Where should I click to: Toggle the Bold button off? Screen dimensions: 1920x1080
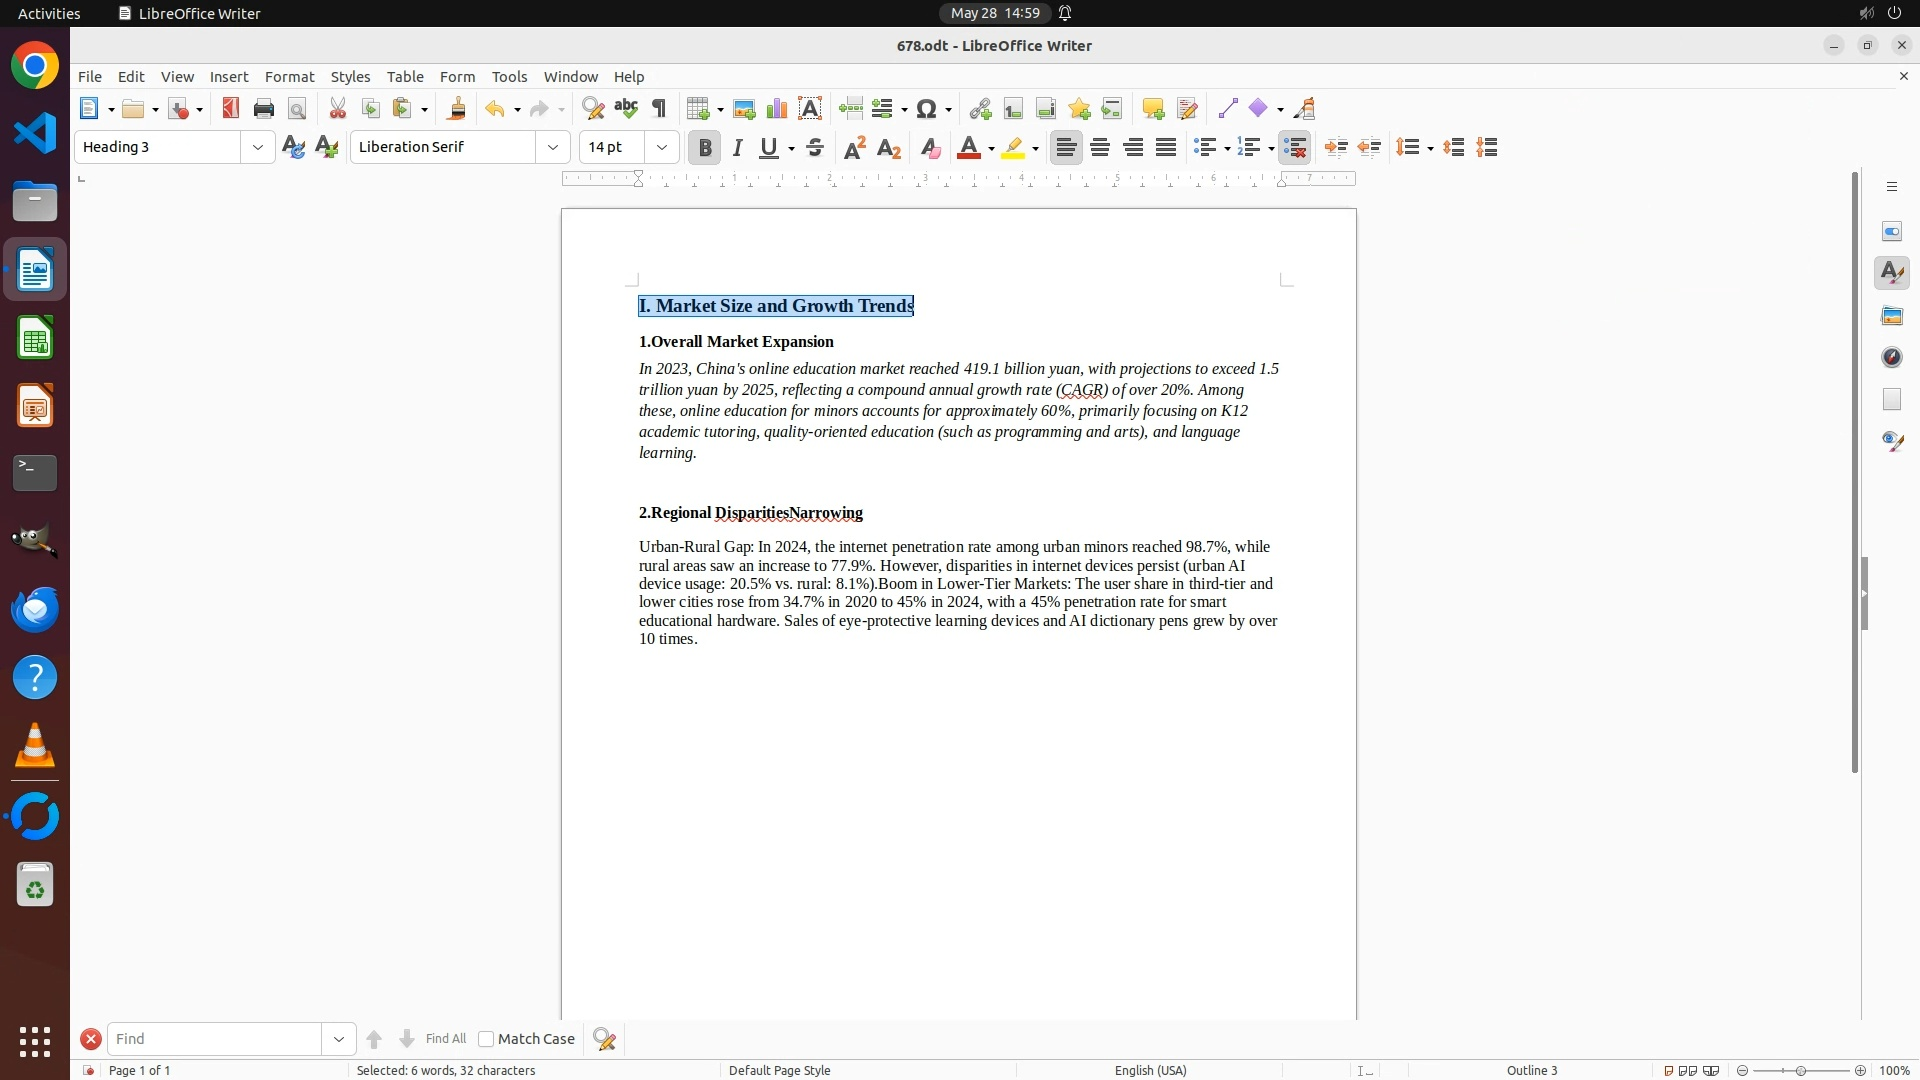(x=705, y=148)
